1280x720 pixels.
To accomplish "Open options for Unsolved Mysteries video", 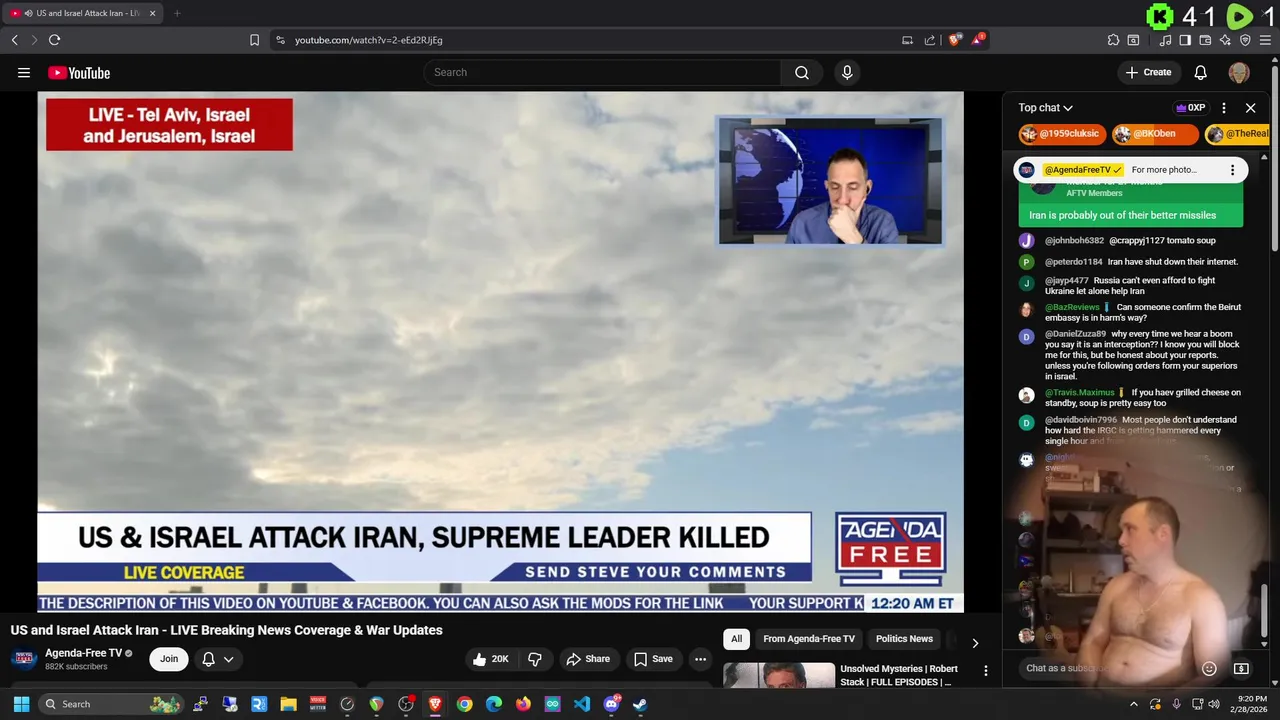I will (985, 671).
